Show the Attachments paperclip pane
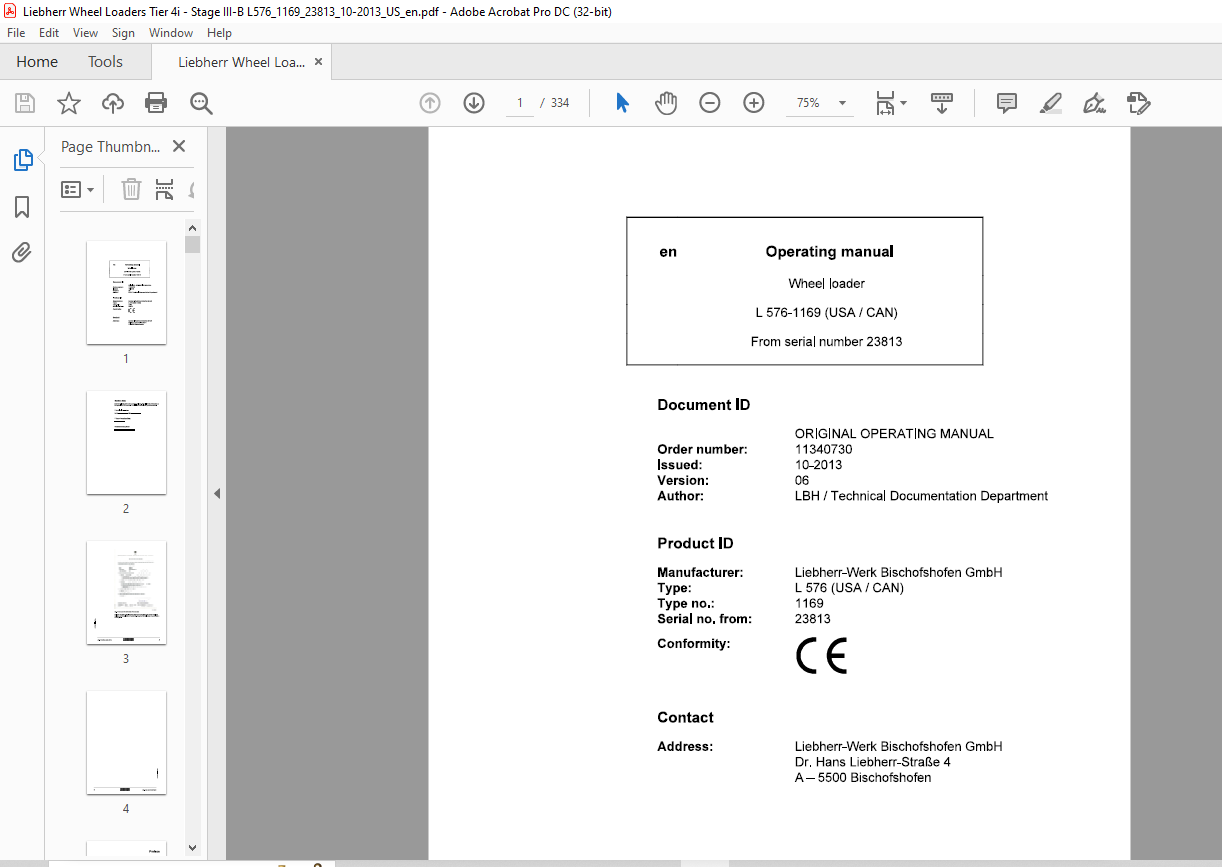Image resolution: width=1222 pixels, height=867 pixels. click(22, 252)
